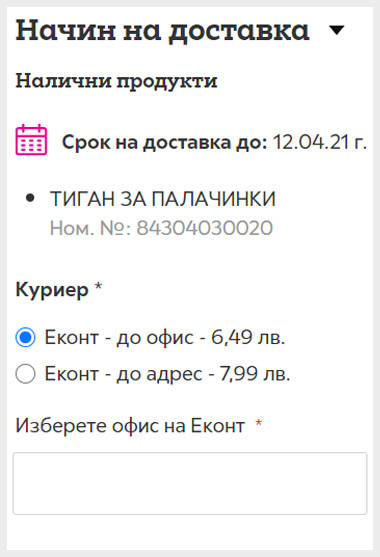Select the Еконт - до офис radio button
The width and height of the screenshot is (380, 557).
(x=25, y=337)
